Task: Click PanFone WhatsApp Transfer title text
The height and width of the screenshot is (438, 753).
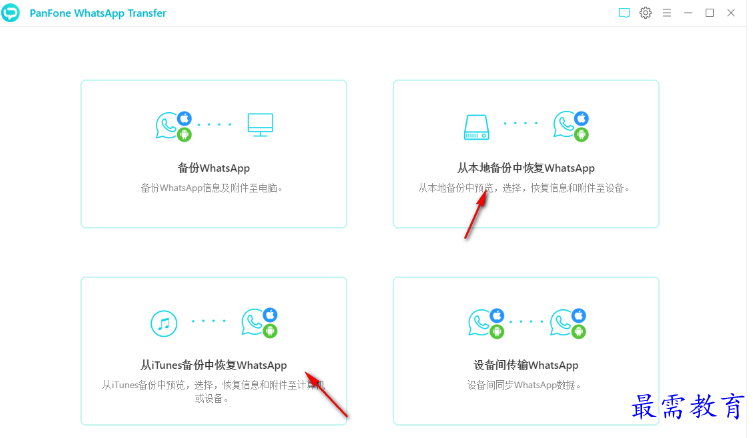Action: (x=98, y=13)
